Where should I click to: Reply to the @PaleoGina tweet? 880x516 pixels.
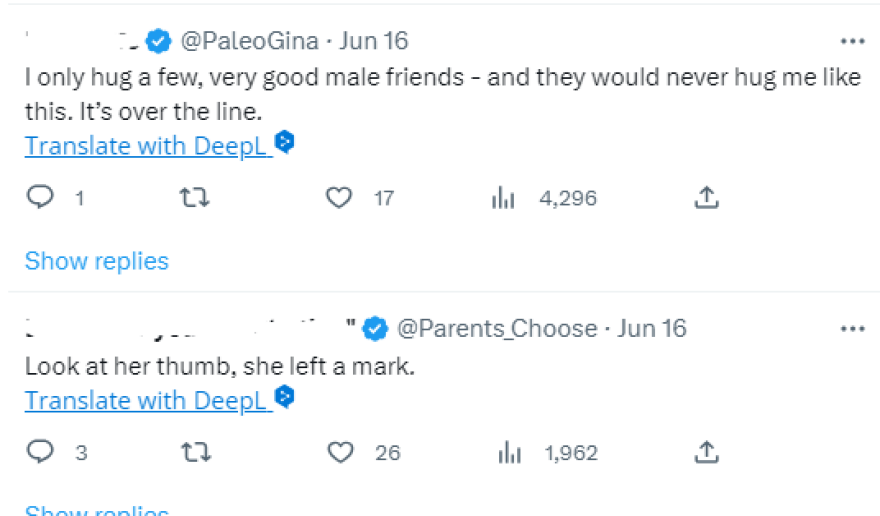point(40,198)
